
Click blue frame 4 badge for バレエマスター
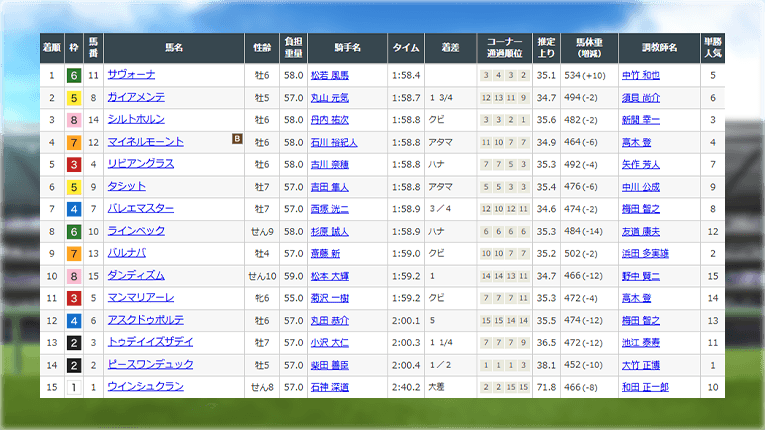(x=74, y=208)
